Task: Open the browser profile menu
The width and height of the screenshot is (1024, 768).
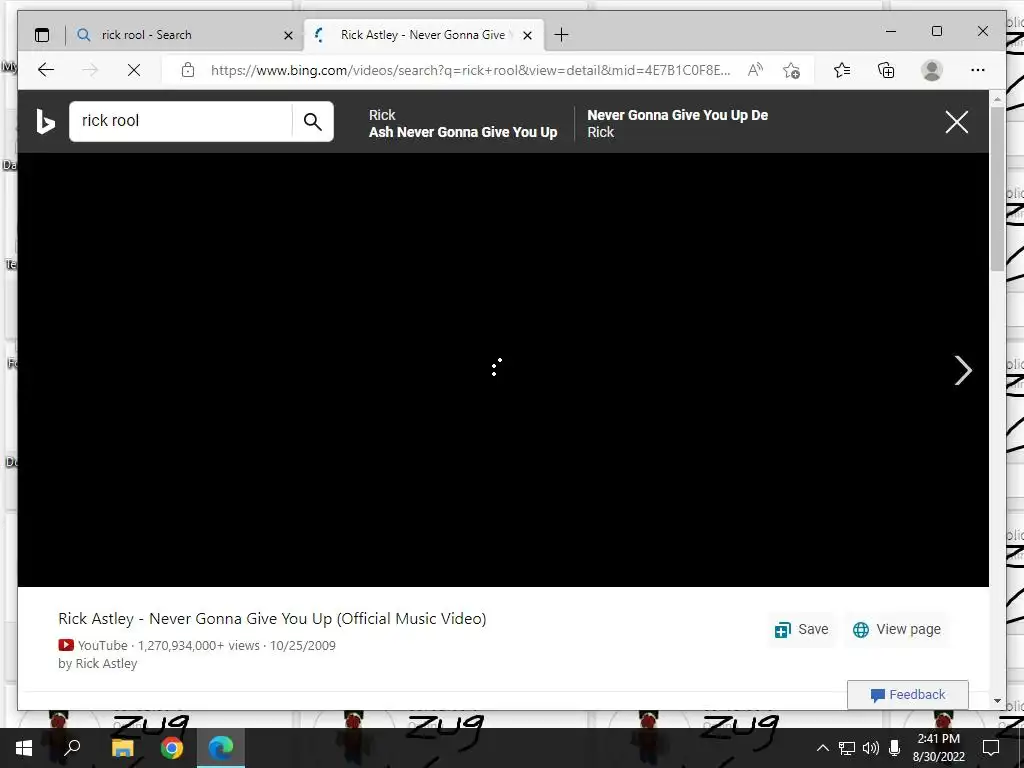Action: [x=932, y=70]
